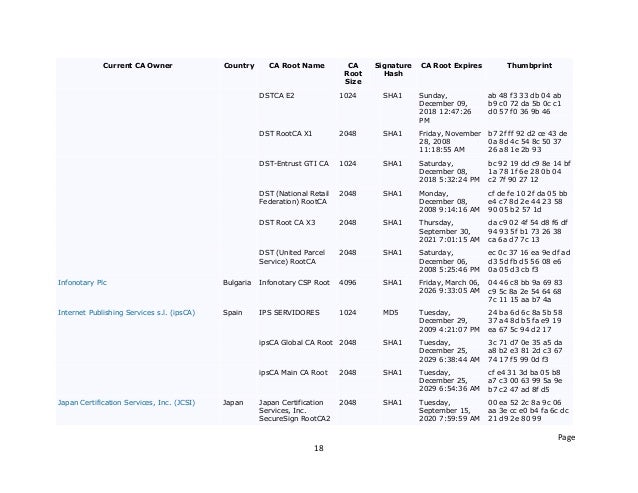Click expiry date Tuesday, September 15, 2020

tap(449, 410)
